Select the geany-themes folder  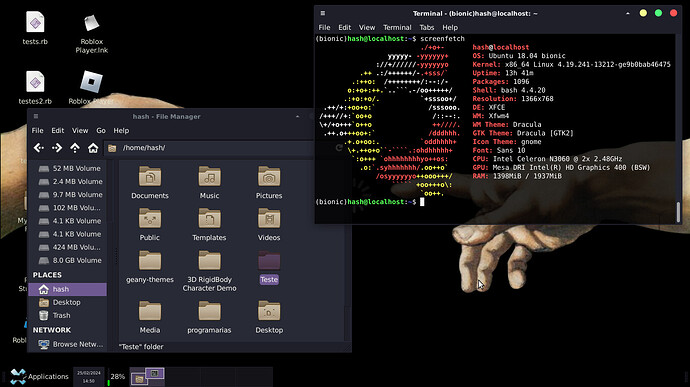click(x=150, y=267)
